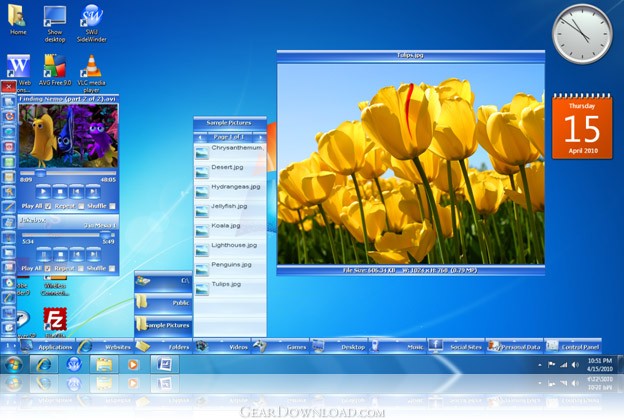Open Jellyfish.jpg from Sample Pictures
The width and height of the screenshot is (624, 420).
coord(230,211)
